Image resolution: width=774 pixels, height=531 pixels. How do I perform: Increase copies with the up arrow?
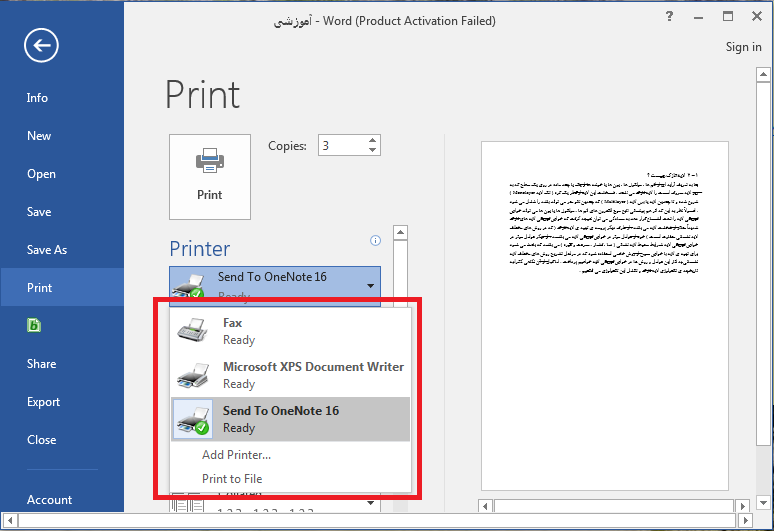pos(373,140)
